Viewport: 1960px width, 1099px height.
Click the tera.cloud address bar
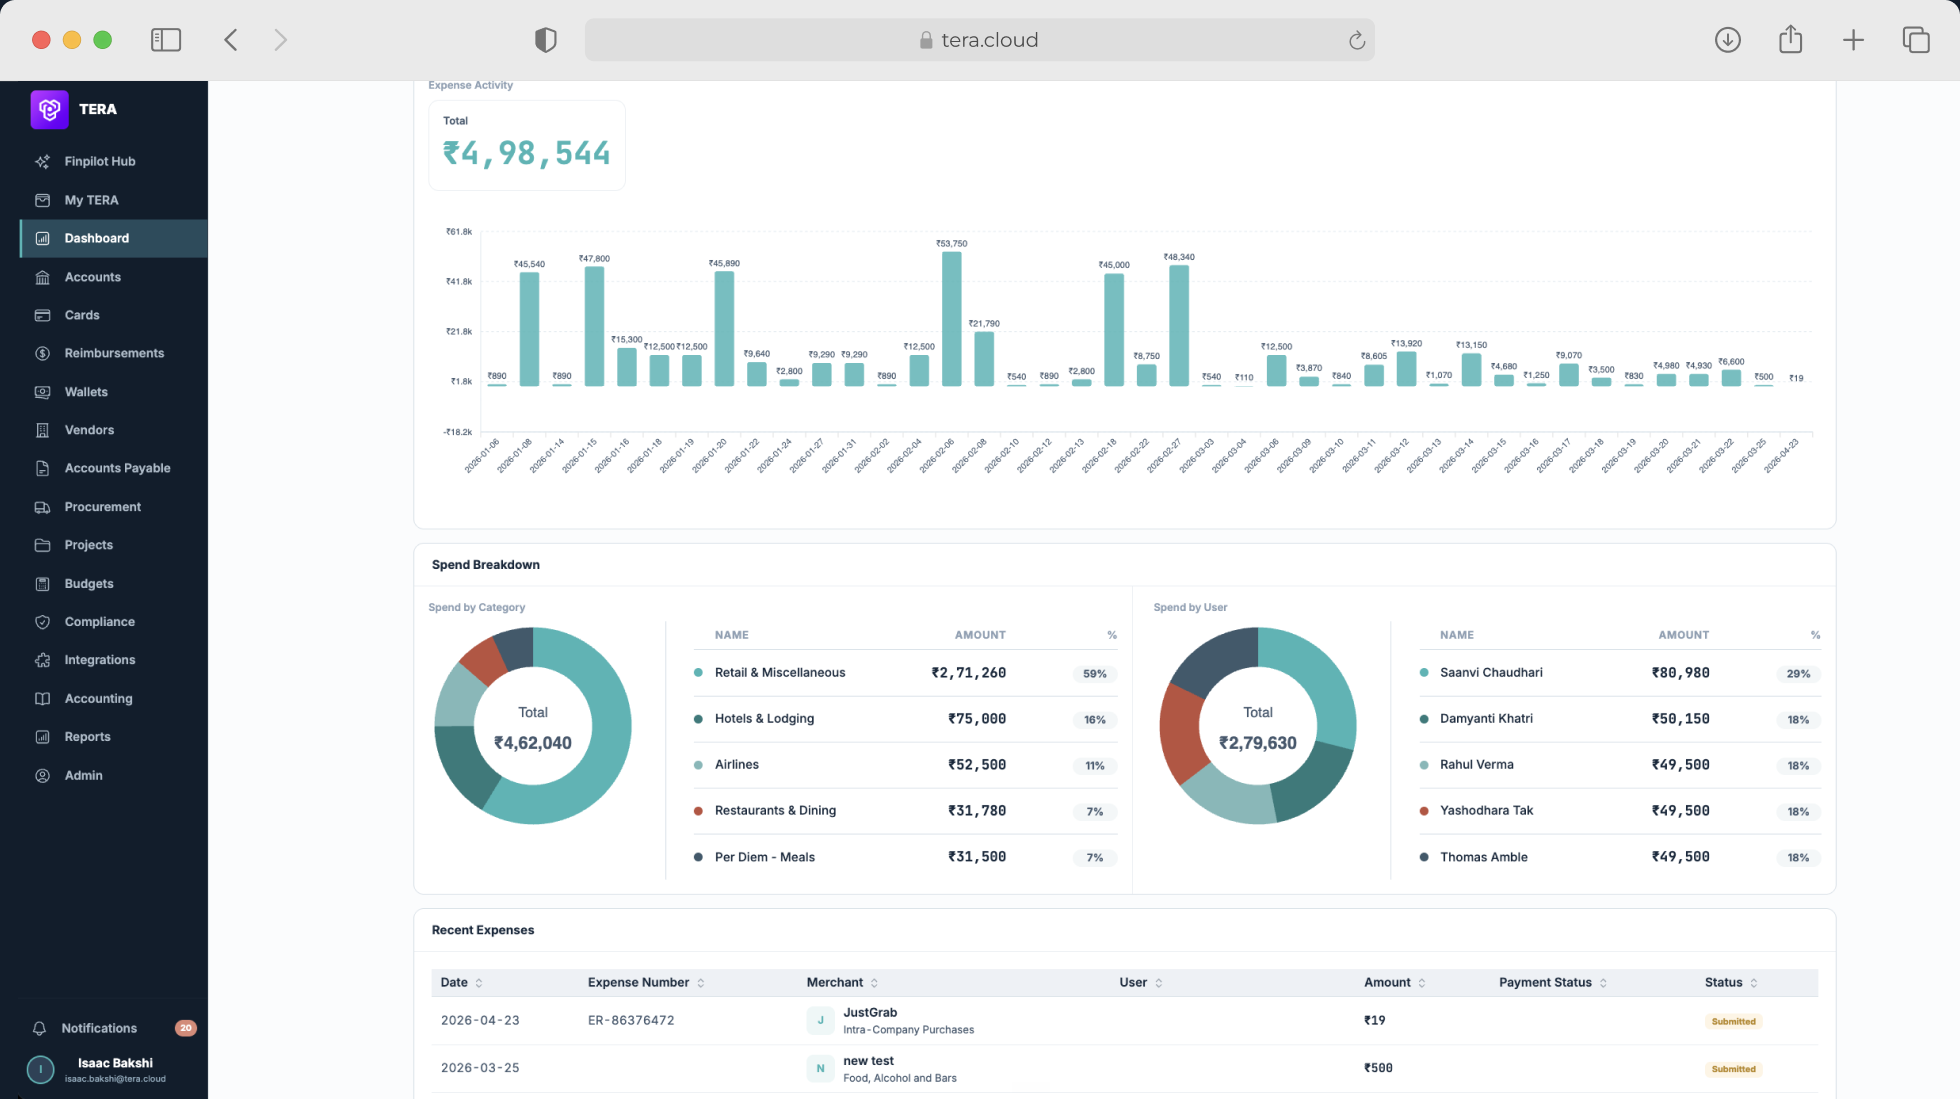(979, 40)
